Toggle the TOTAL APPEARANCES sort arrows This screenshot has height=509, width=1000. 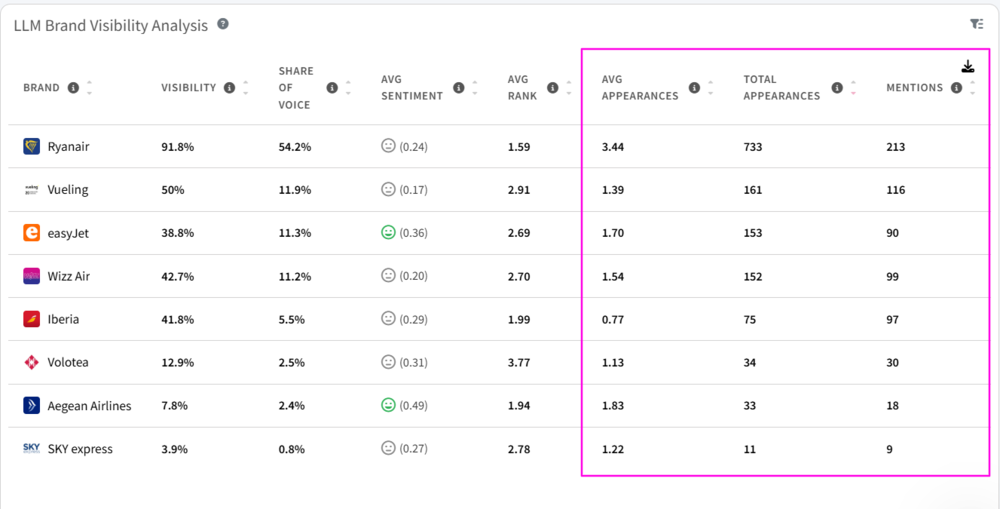point(853,87)
